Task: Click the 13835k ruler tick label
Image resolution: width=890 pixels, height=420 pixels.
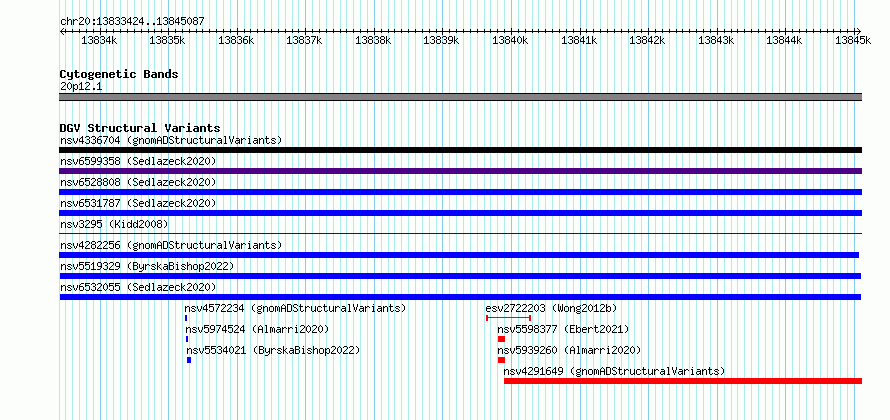Action: [x=168, y=40]
